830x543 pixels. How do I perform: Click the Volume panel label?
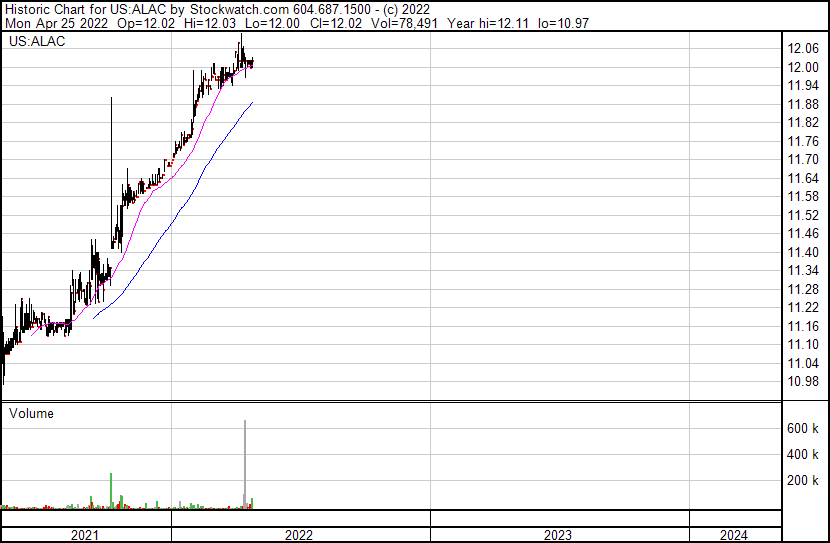tap(32, 413)
